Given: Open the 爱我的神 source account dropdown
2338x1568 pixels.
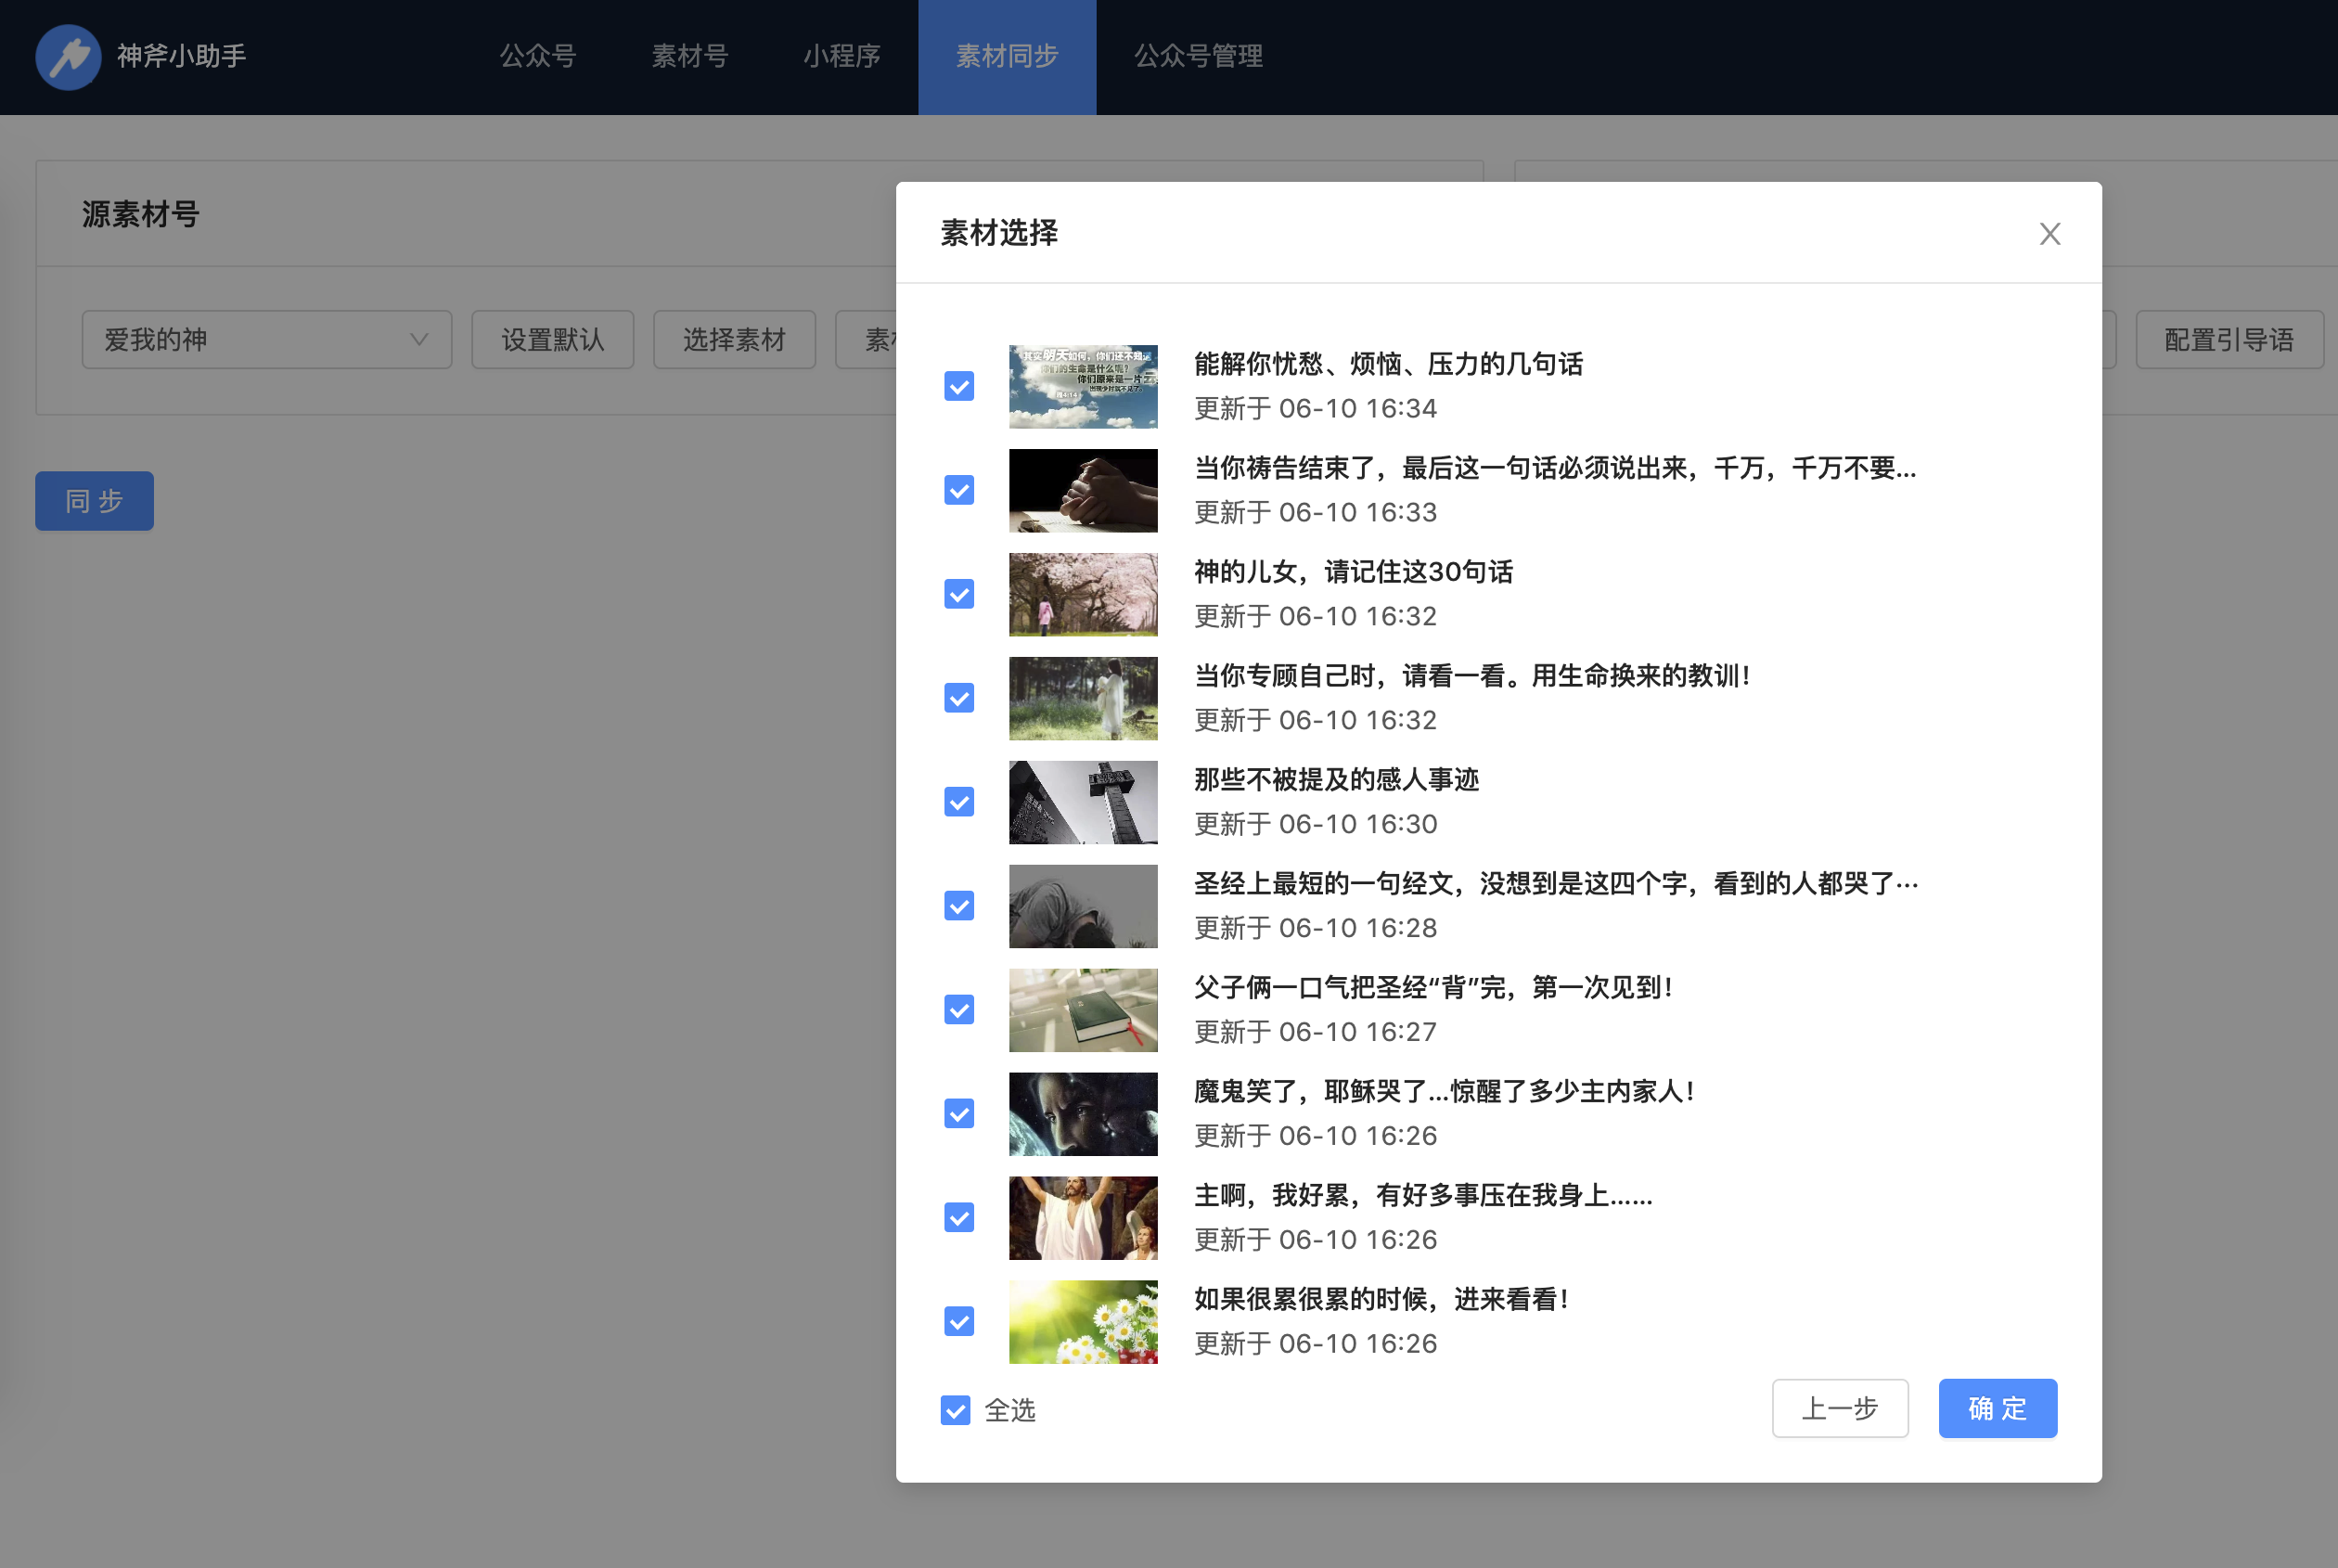Looking at the screenshot, I should 267,340.
